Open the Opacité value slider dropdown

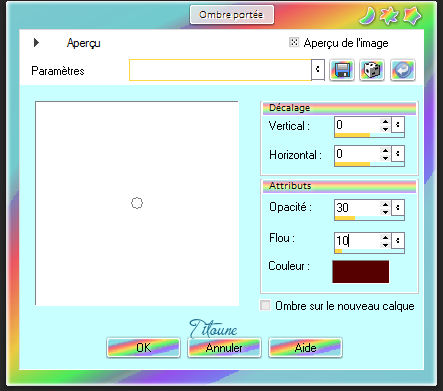tap(398, 208)
